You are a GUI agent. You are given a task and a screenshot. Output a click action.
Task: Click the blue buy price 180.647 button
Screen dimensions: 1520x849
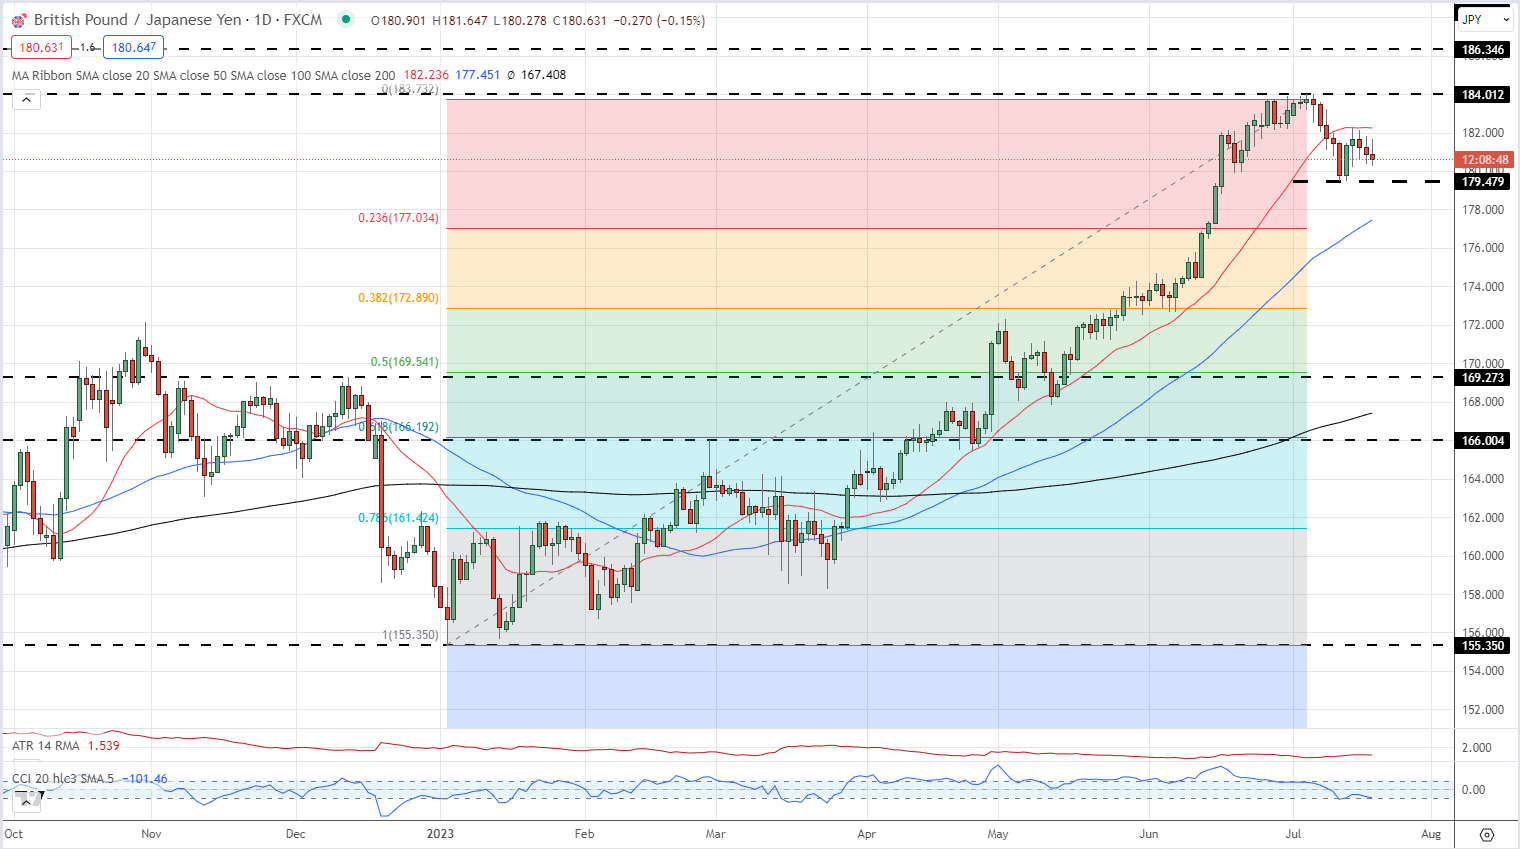tap(134, 47)
